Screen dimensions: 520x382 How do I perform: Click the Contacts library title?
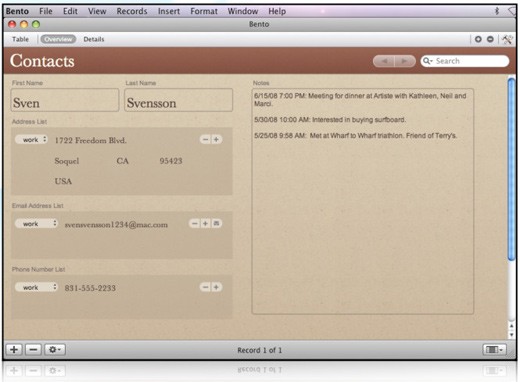coord(42,61)
